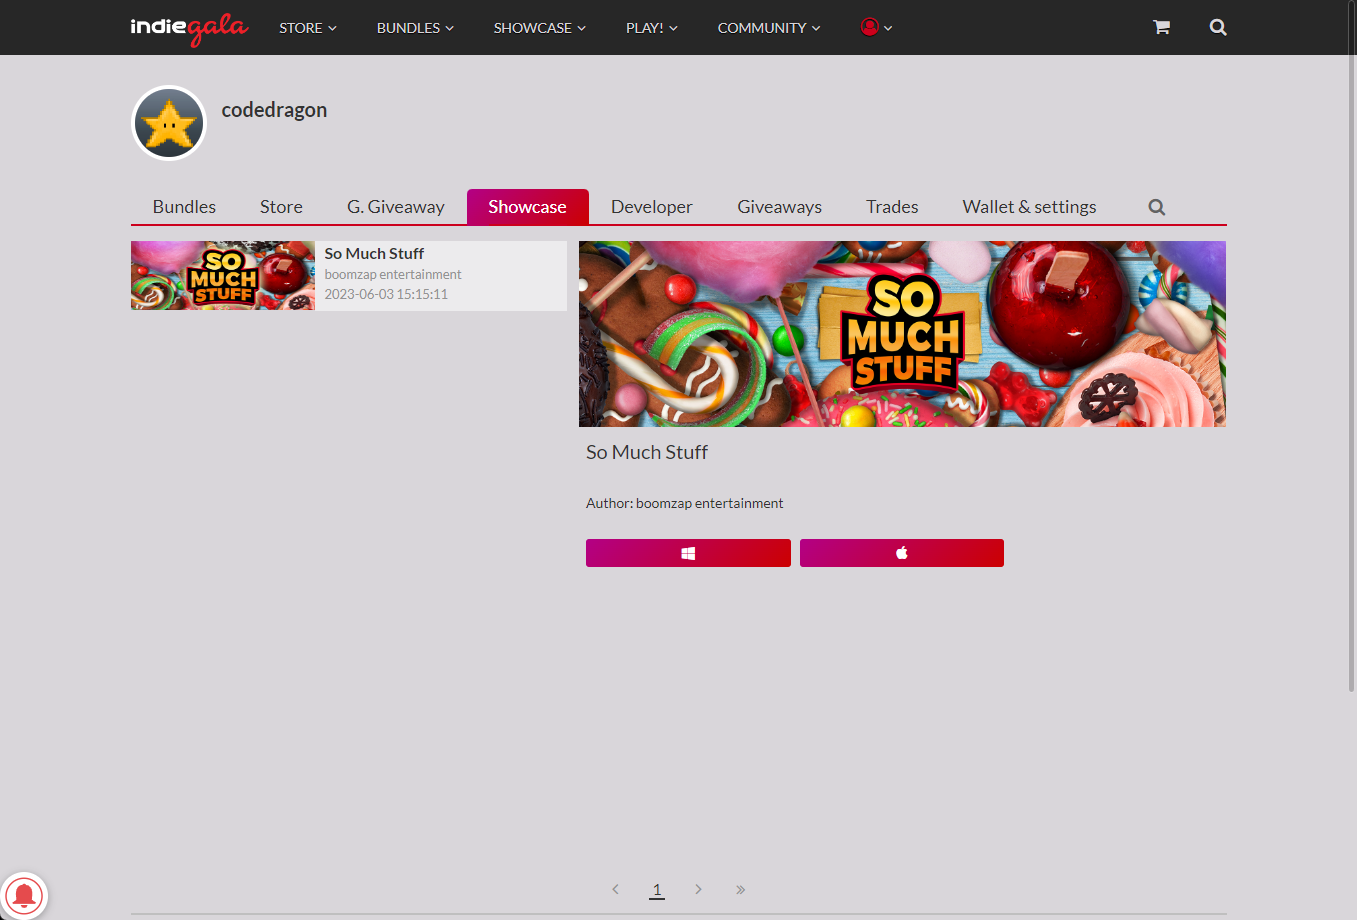Open the user account avatar menu
Screen dimensions: 1357x920
coord(876,27)
